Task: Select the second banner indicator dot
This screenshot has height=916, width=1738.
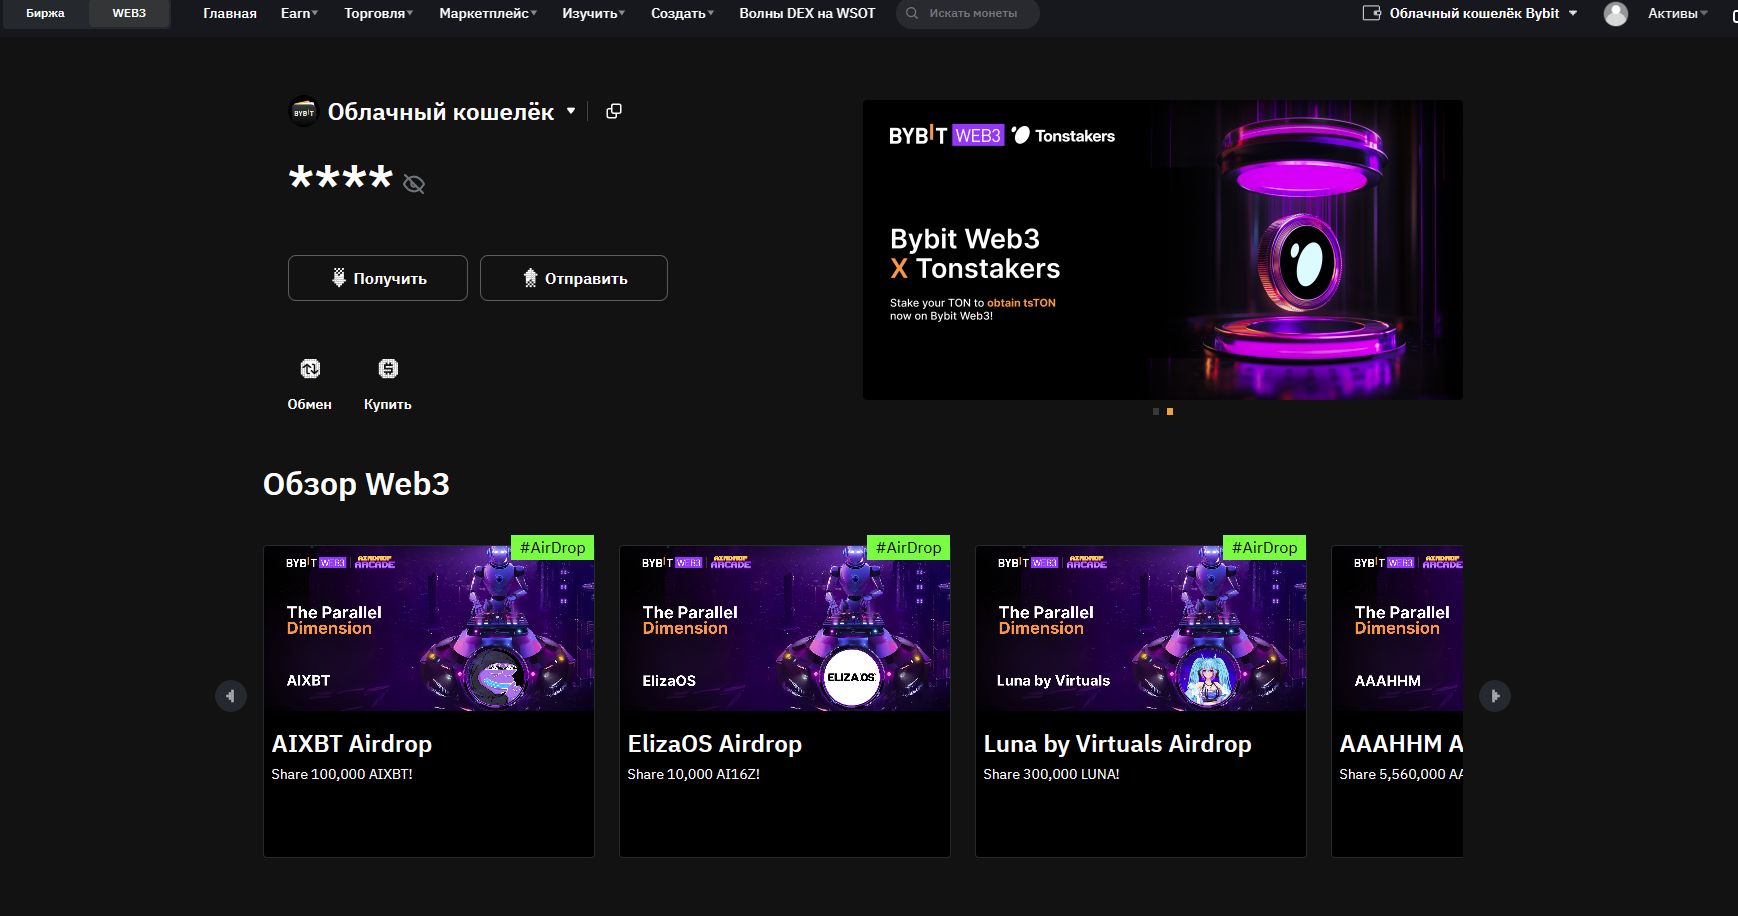Action: coord(1170,411)
